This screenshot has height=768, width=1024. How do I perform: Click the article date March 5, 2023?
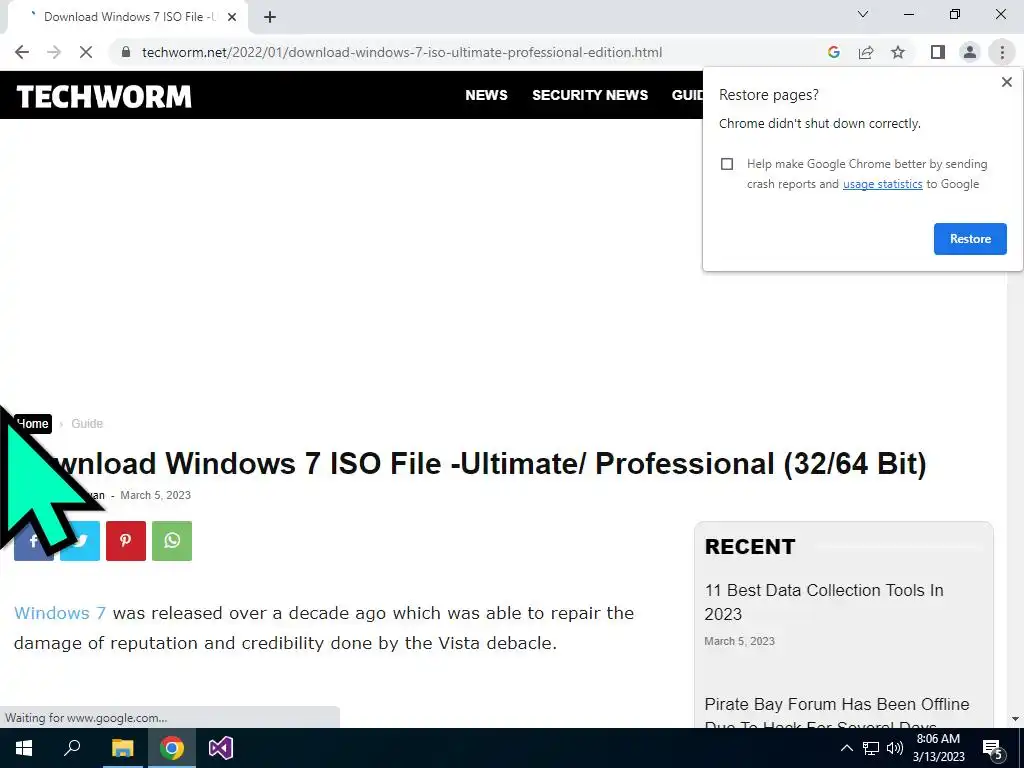pos(155,495)
